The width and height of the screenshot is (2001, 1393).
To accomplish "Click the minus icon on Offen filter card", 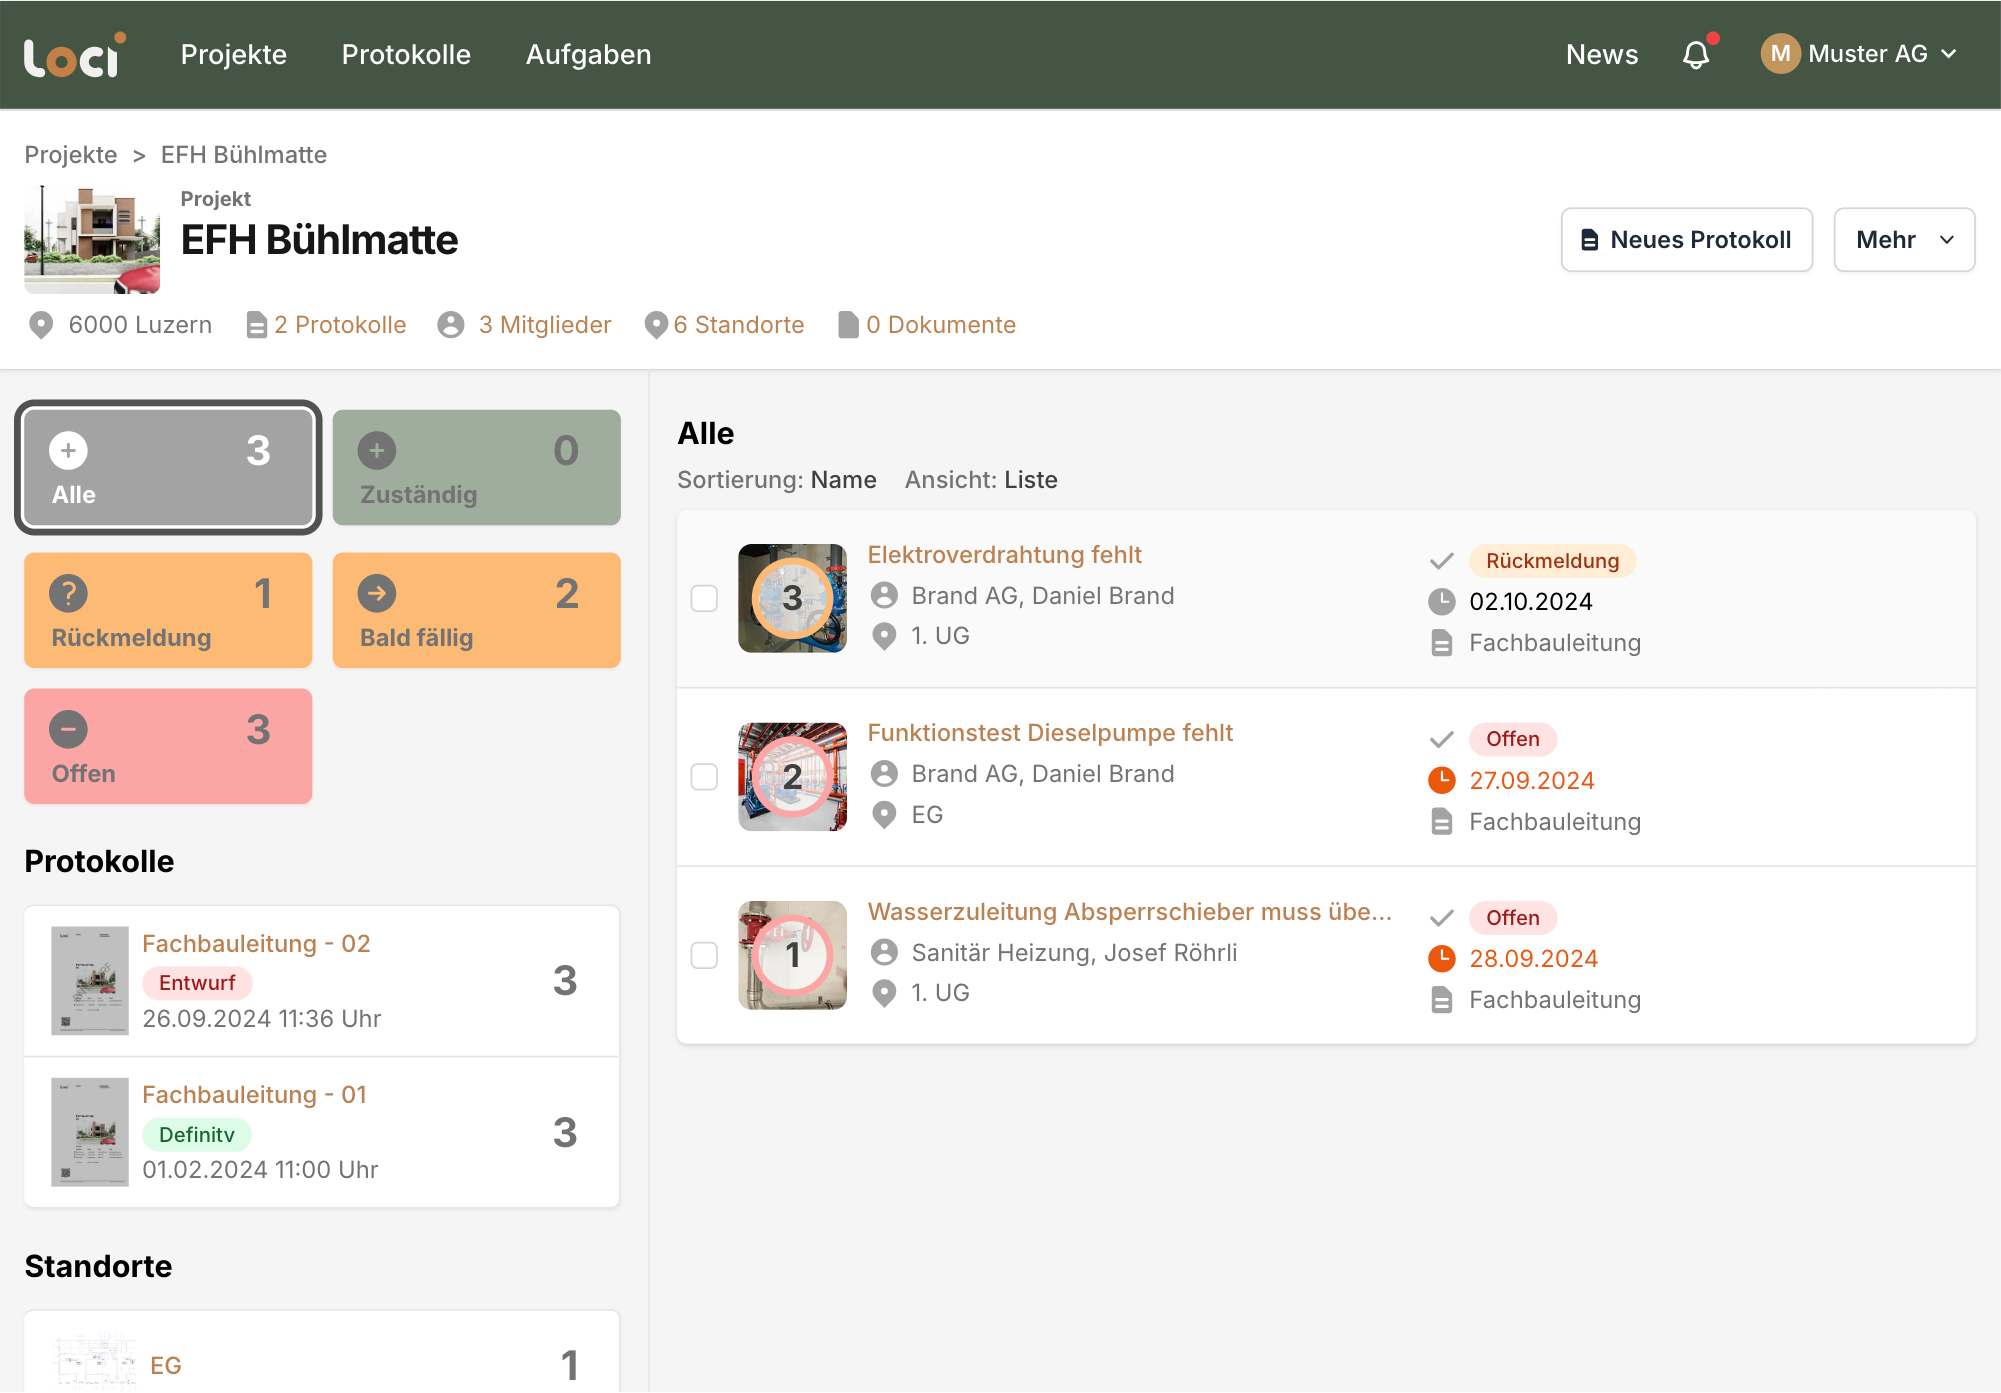I will (x=68, y=729).
